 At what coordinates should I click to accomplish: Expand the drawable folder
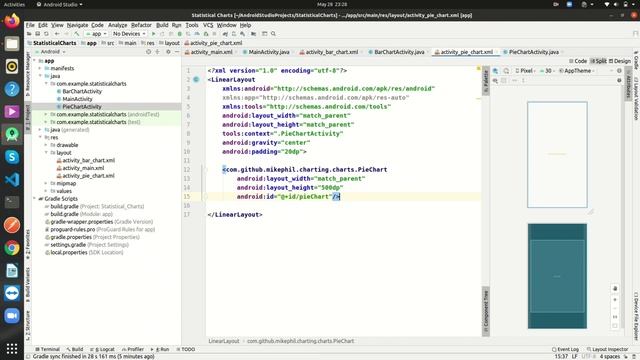pyautogui.click(x=46, y=145)
